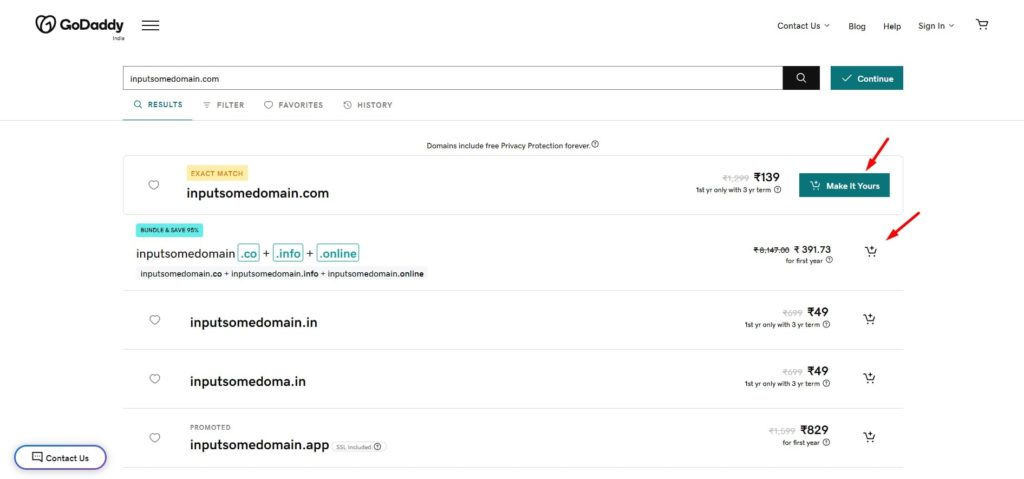
Task: Click the inputsomedoma.in domain name
Action: (248, 381)
